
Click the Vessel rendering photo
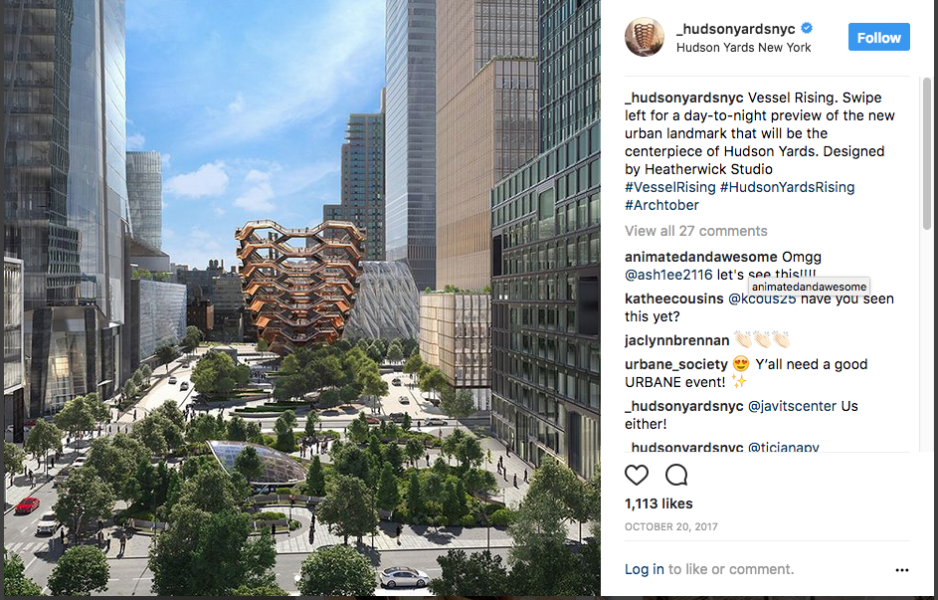pos(302,298)
